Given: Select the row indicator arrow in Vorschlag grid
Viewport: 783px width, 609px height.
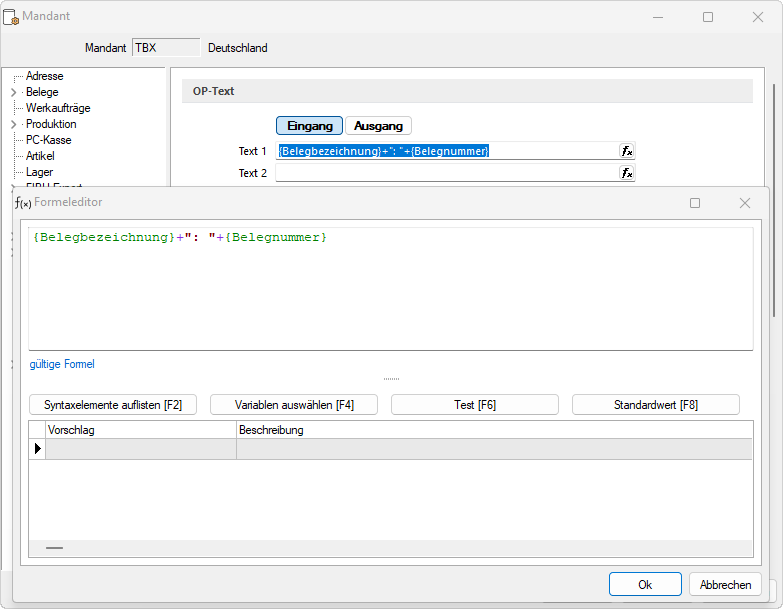Looking at the screenshot, I should 37,449.
